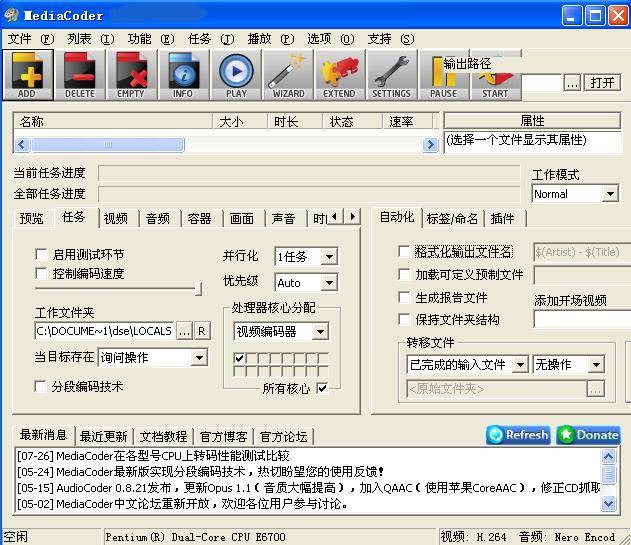Open the 列表 (L) menu
The image size is (631, 545).
91,39
